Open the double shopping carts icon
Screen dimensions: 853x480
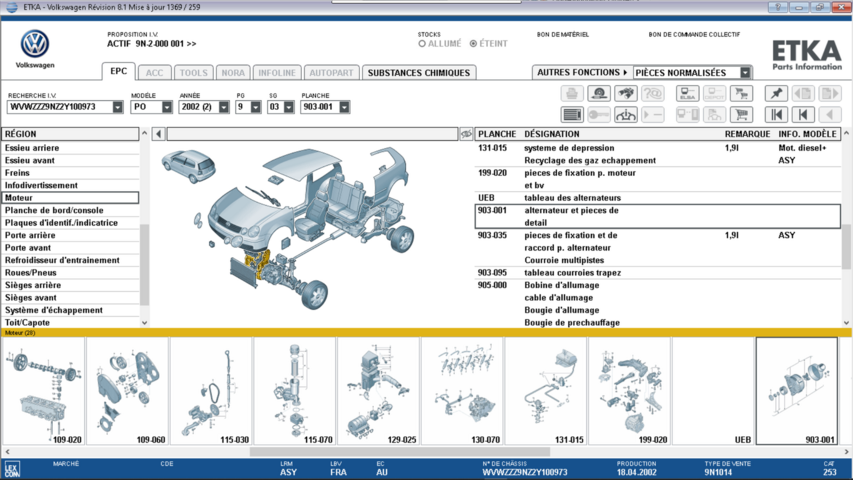click(x=741, y=94)
